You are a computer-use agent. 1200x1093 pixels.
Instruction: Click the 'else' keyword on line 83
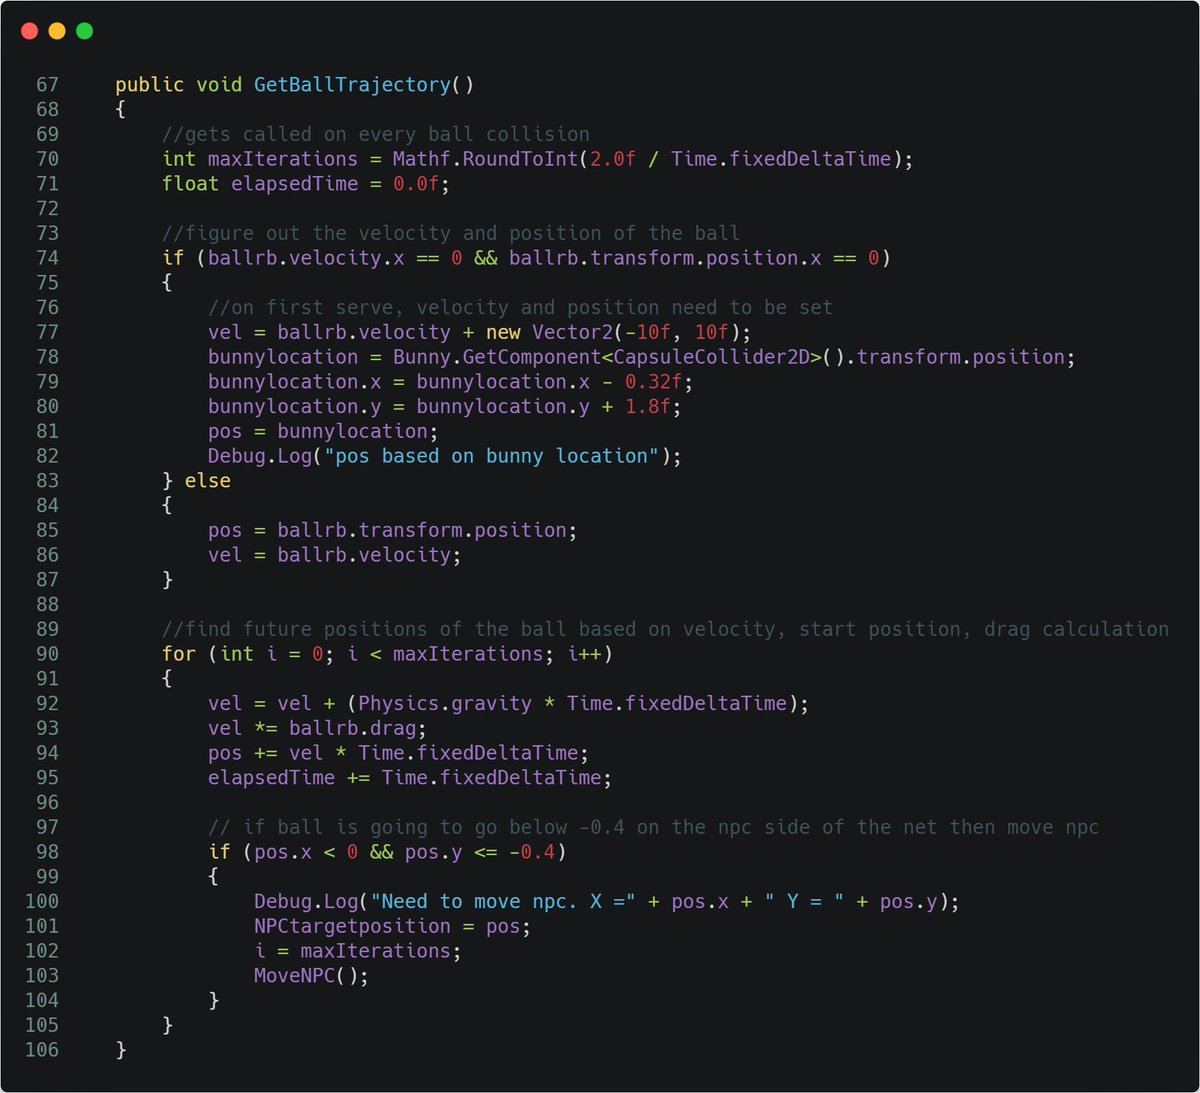tap(208, 481)
